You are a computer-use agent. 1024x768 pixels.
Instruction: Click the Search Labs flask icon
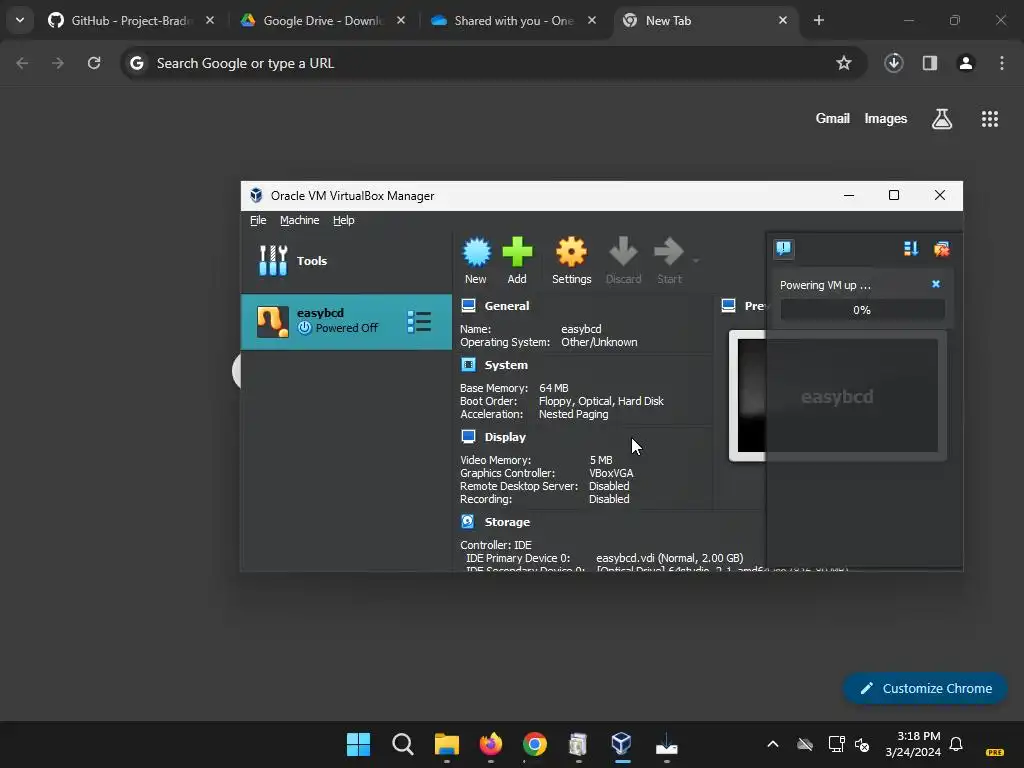point(942,119)
